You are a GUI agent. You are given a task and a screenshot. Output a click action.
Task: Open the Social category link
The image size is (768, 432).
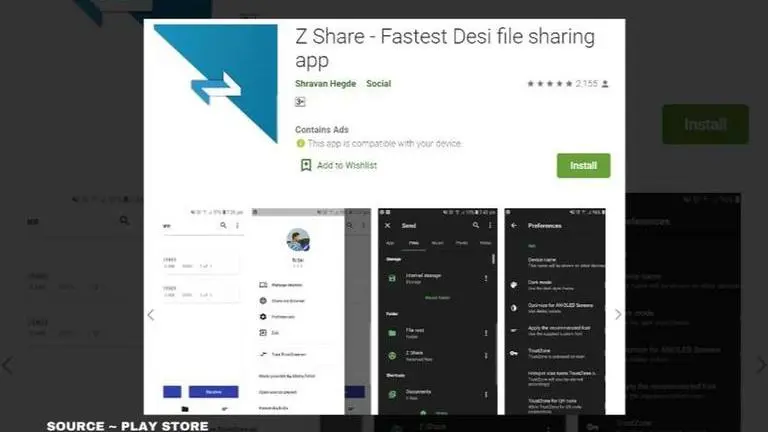click(379, 84)
